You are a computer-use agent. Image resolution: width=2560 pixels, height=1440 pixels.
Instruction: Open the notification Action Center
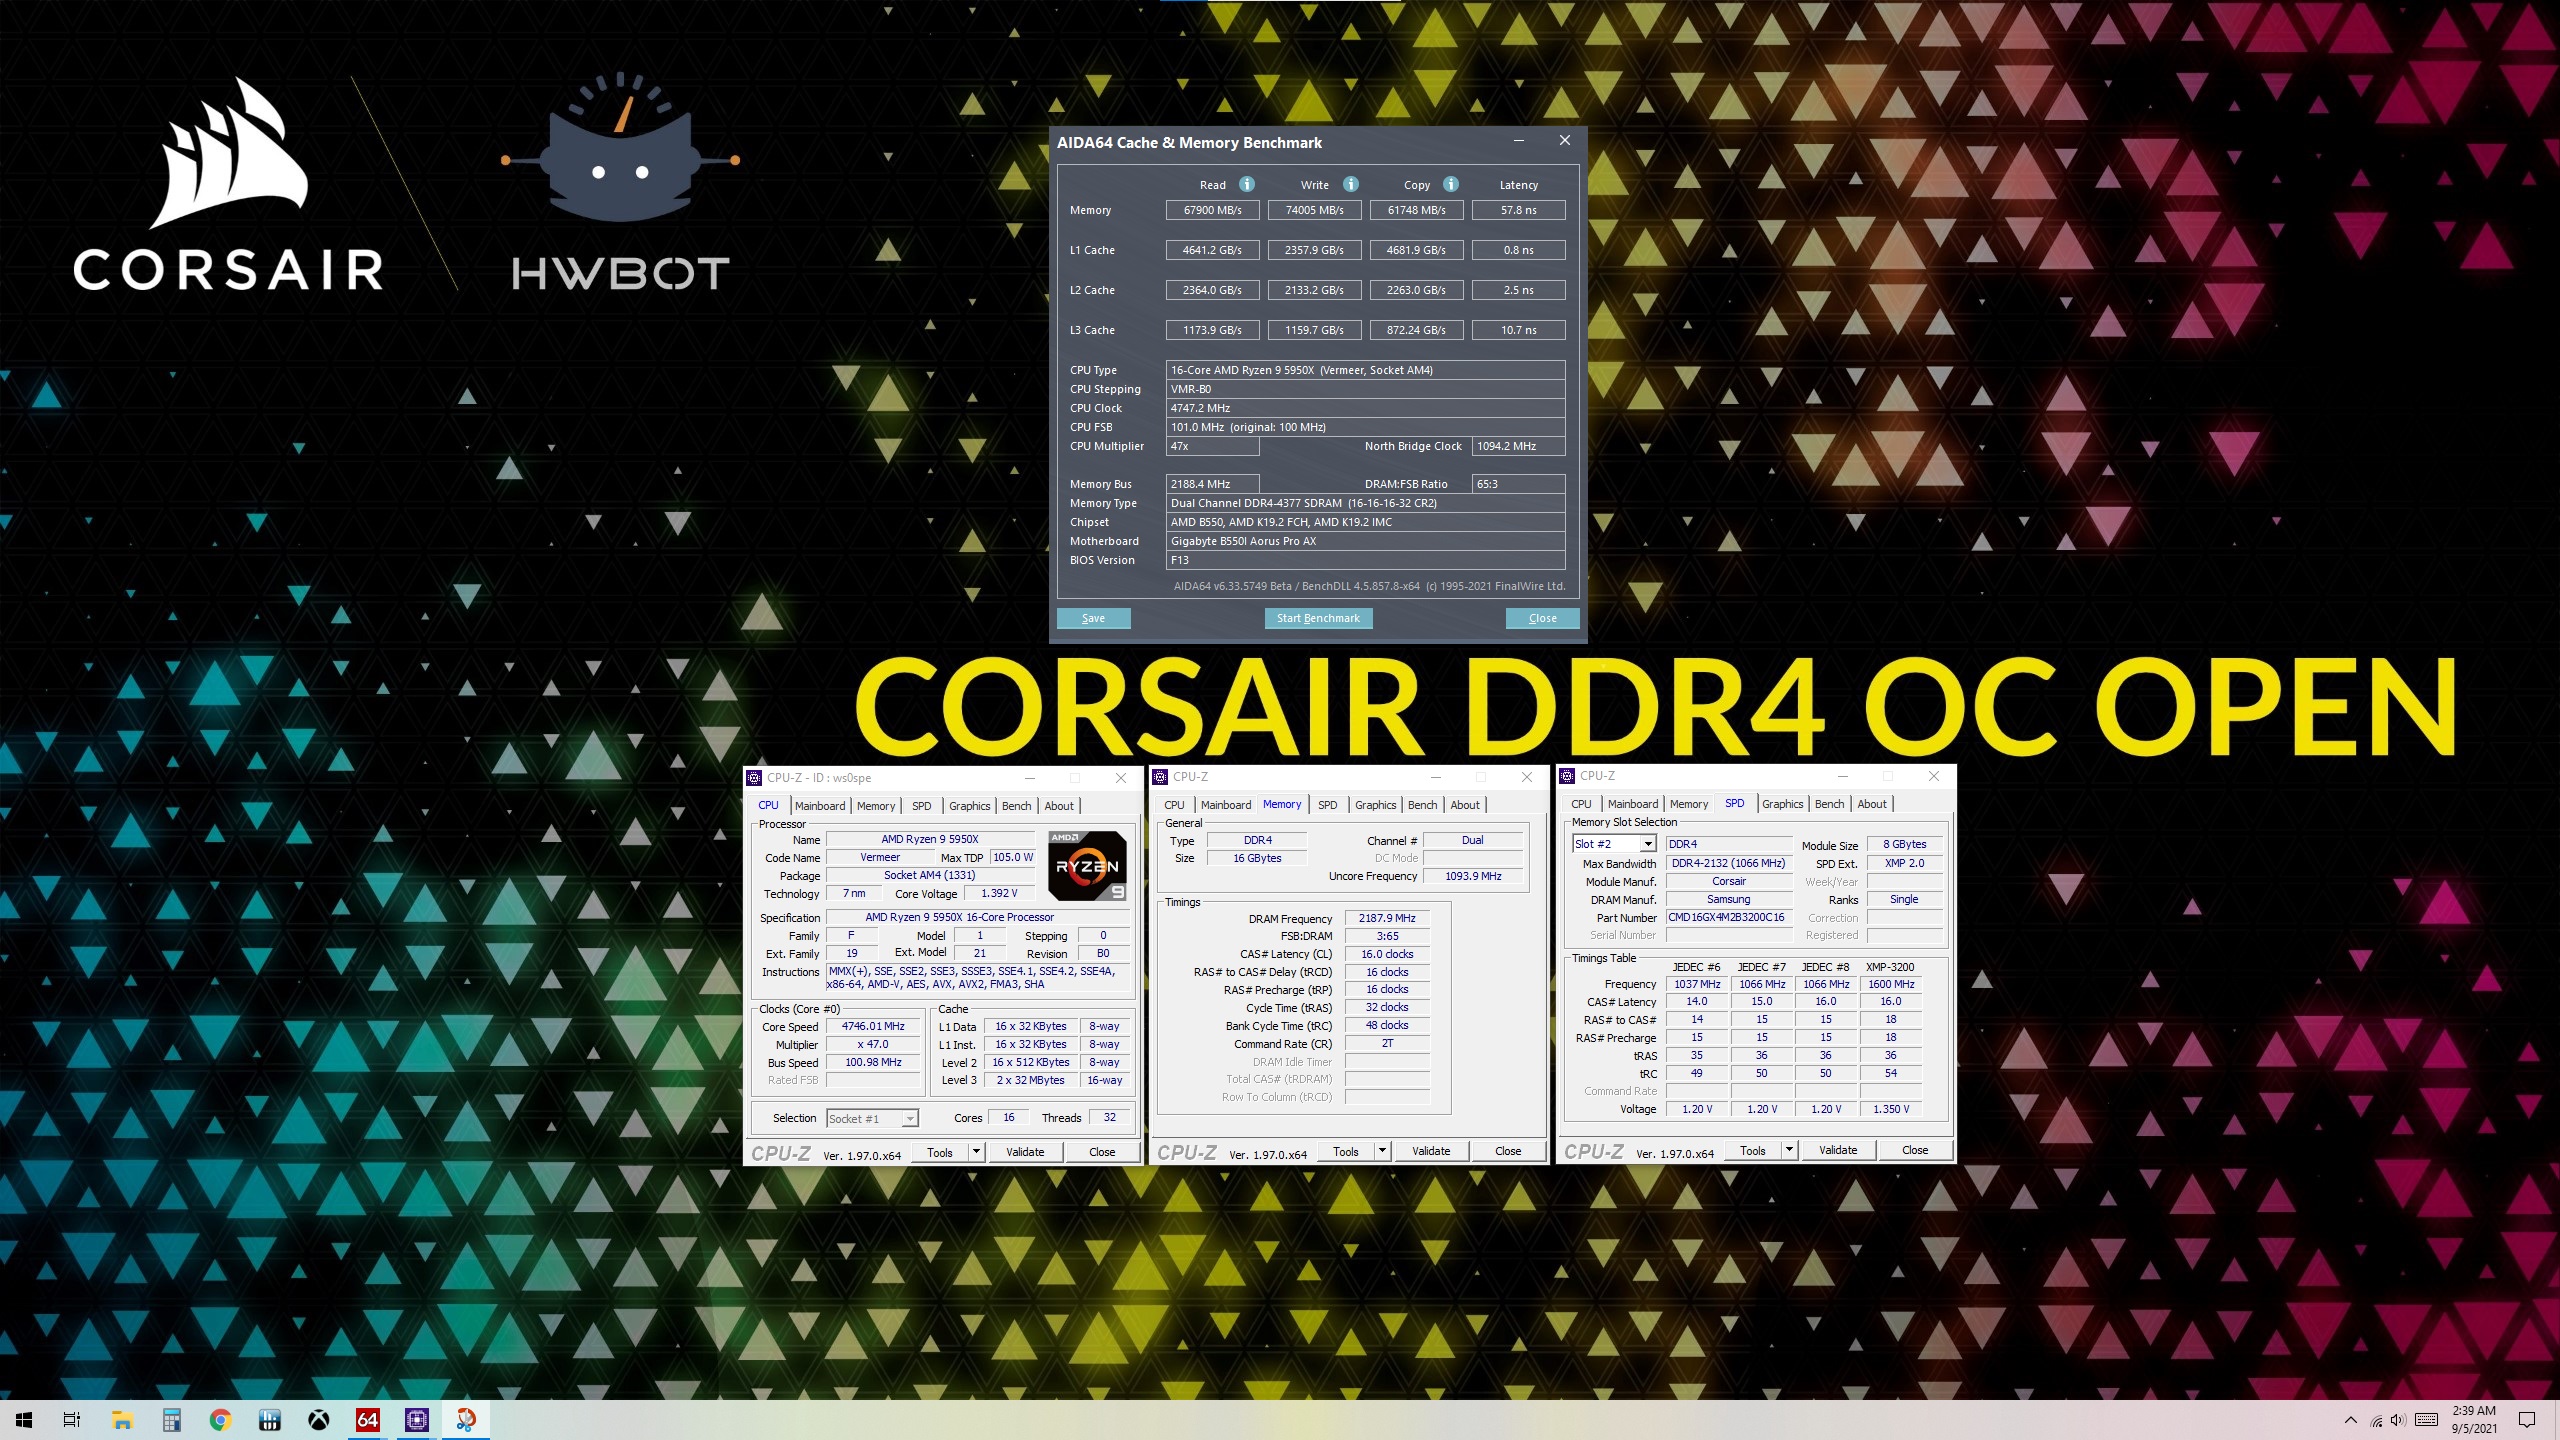(2526, 1420)
